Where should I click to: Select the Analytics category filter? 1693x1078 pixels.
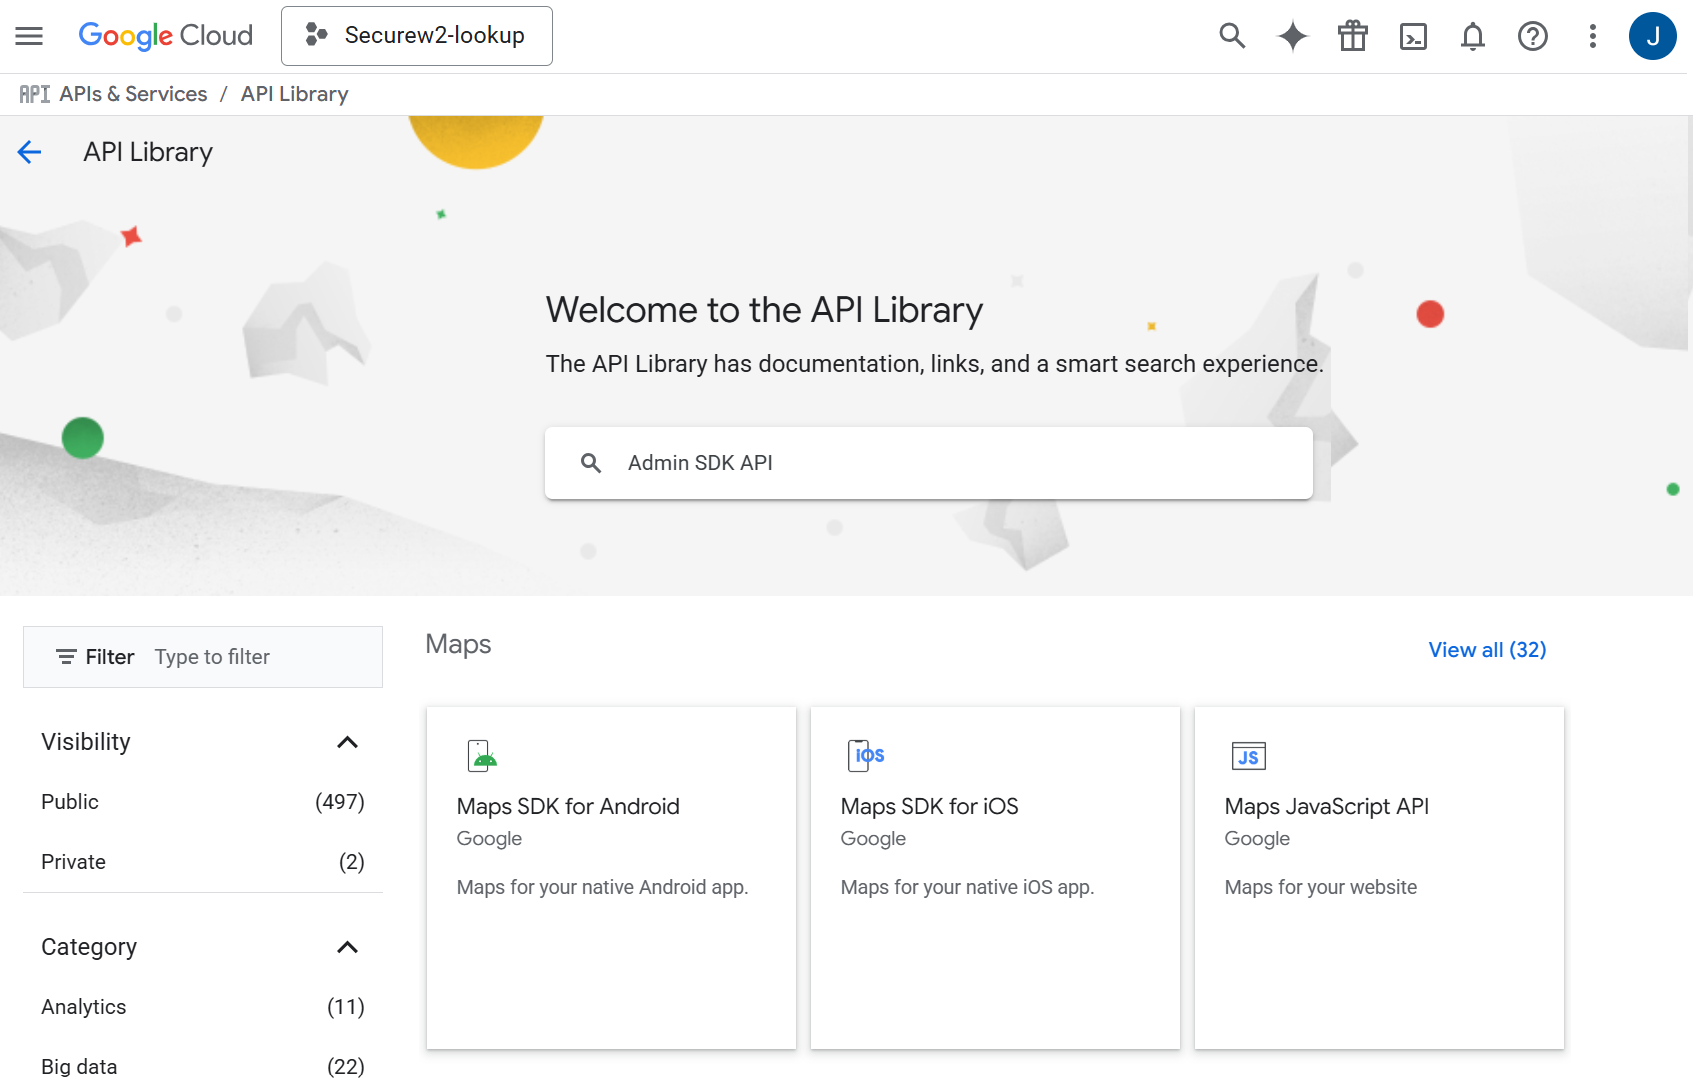click(x=84, y=1007)
